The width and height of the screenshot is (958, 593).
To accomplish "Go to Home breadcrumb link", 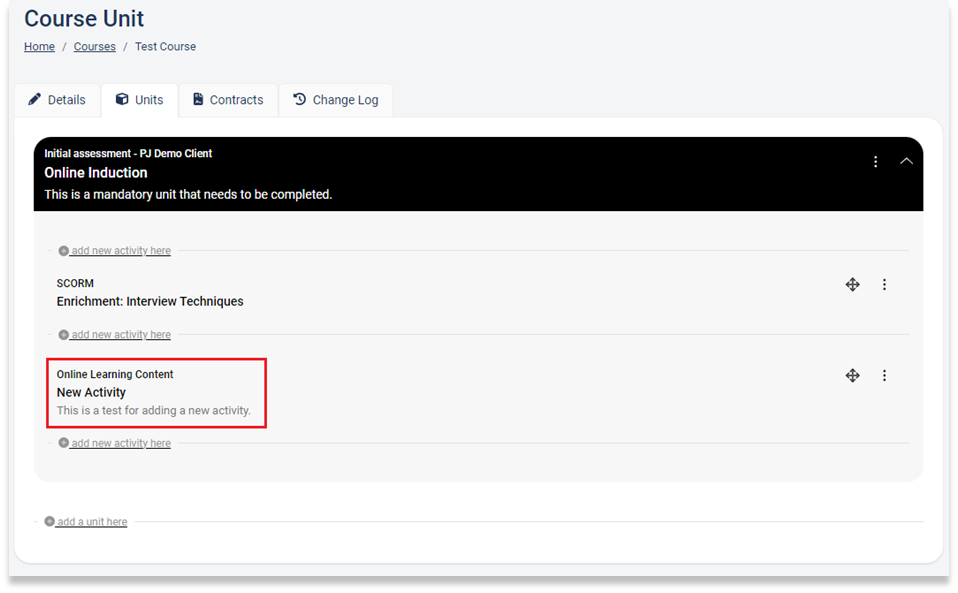I will 39,46.
